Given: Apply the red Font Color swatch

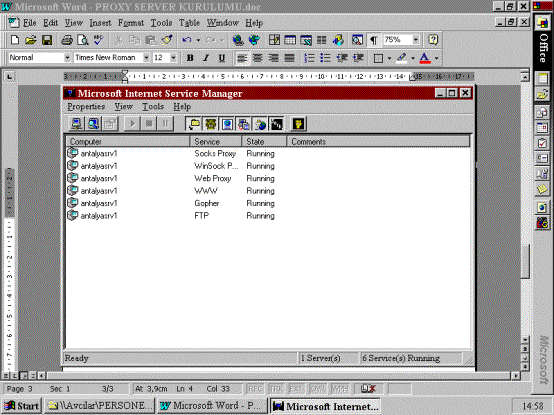Looking at the screenshot, I should [425, 58].
